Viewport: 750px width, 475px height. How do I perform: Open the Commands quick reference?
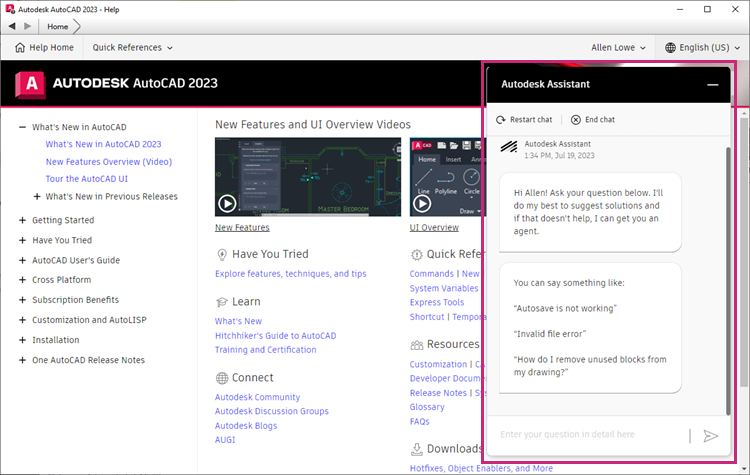[x=431, y=274]
